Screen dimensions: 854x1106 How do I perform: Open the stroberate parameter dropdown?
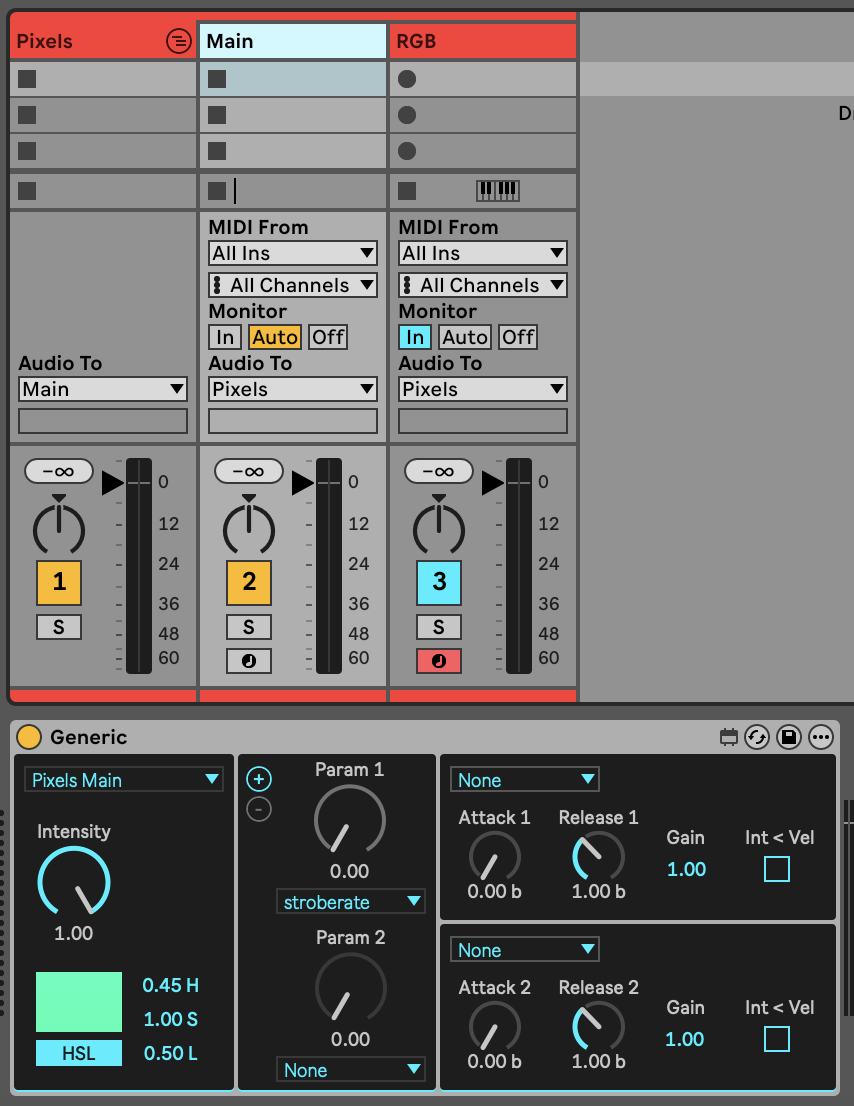tap(351, 902)
